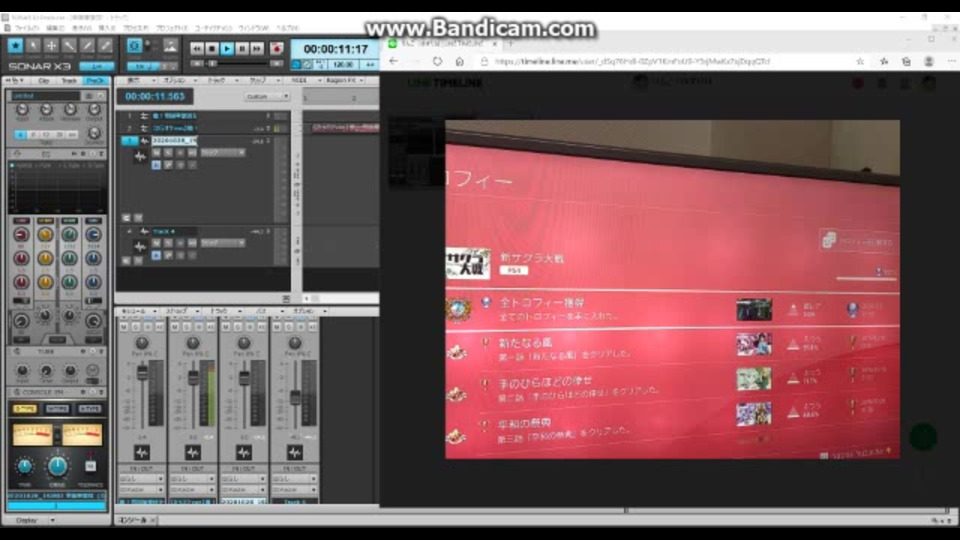
Task: Close the LINE Timeline browser tab
Action: [x=495, y=44]
